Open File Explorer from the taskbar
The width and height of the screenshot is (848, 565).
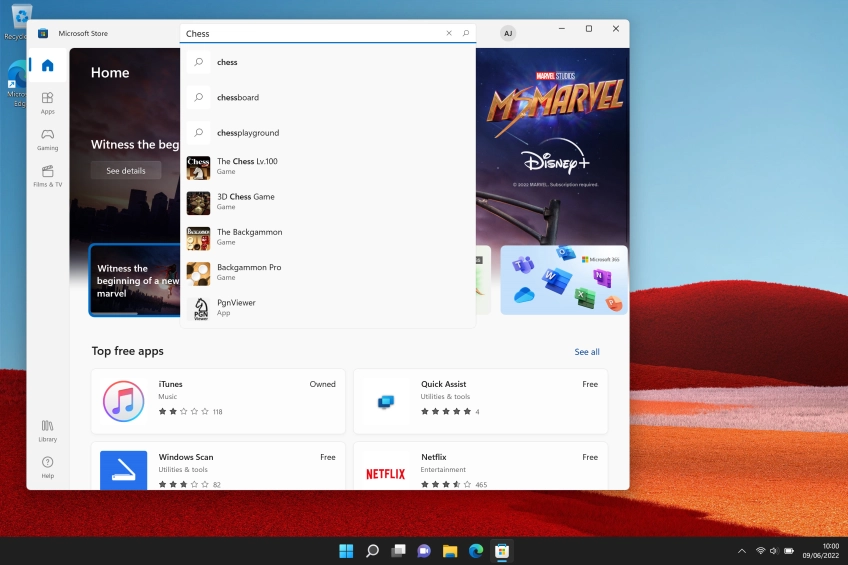450,551
